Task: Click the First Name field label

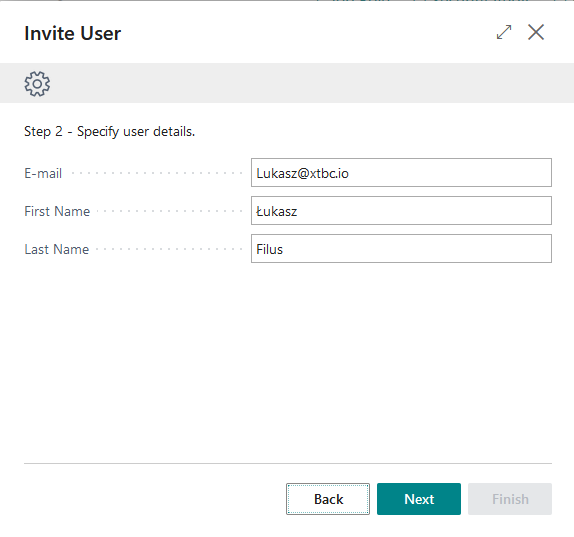Action: (x=57, y=211)
